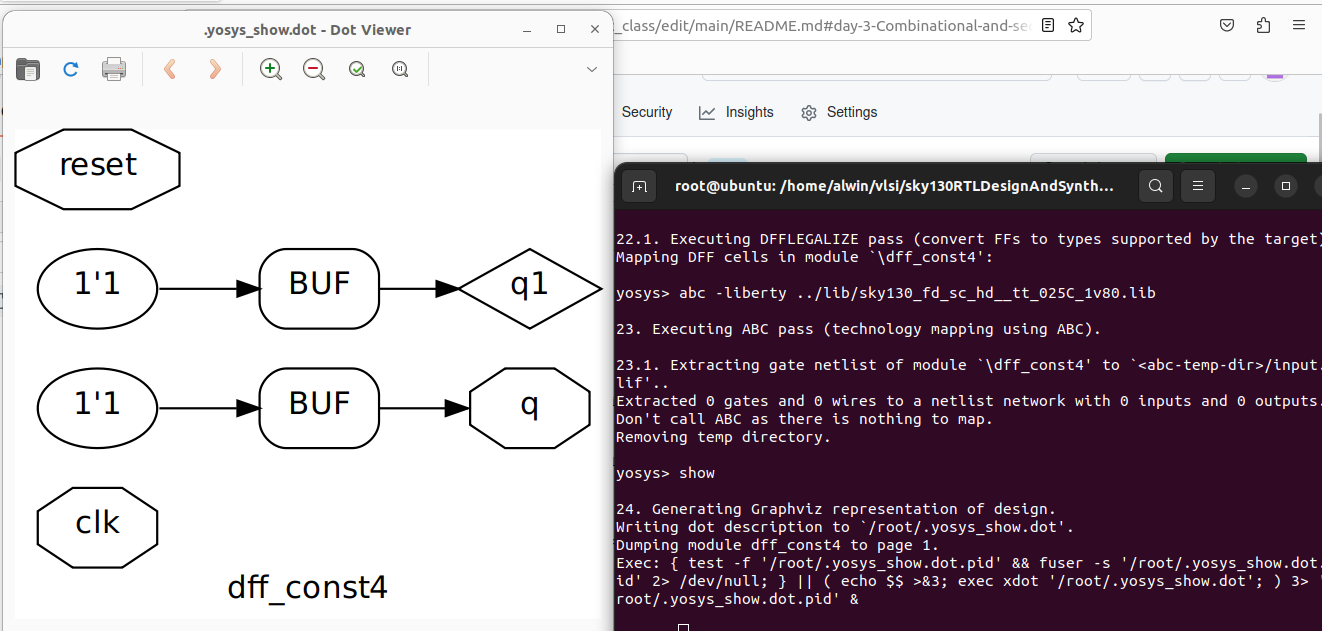Open the GitHub Settings tab
The image size is (1322, 631).
click(x=840, y=112)
